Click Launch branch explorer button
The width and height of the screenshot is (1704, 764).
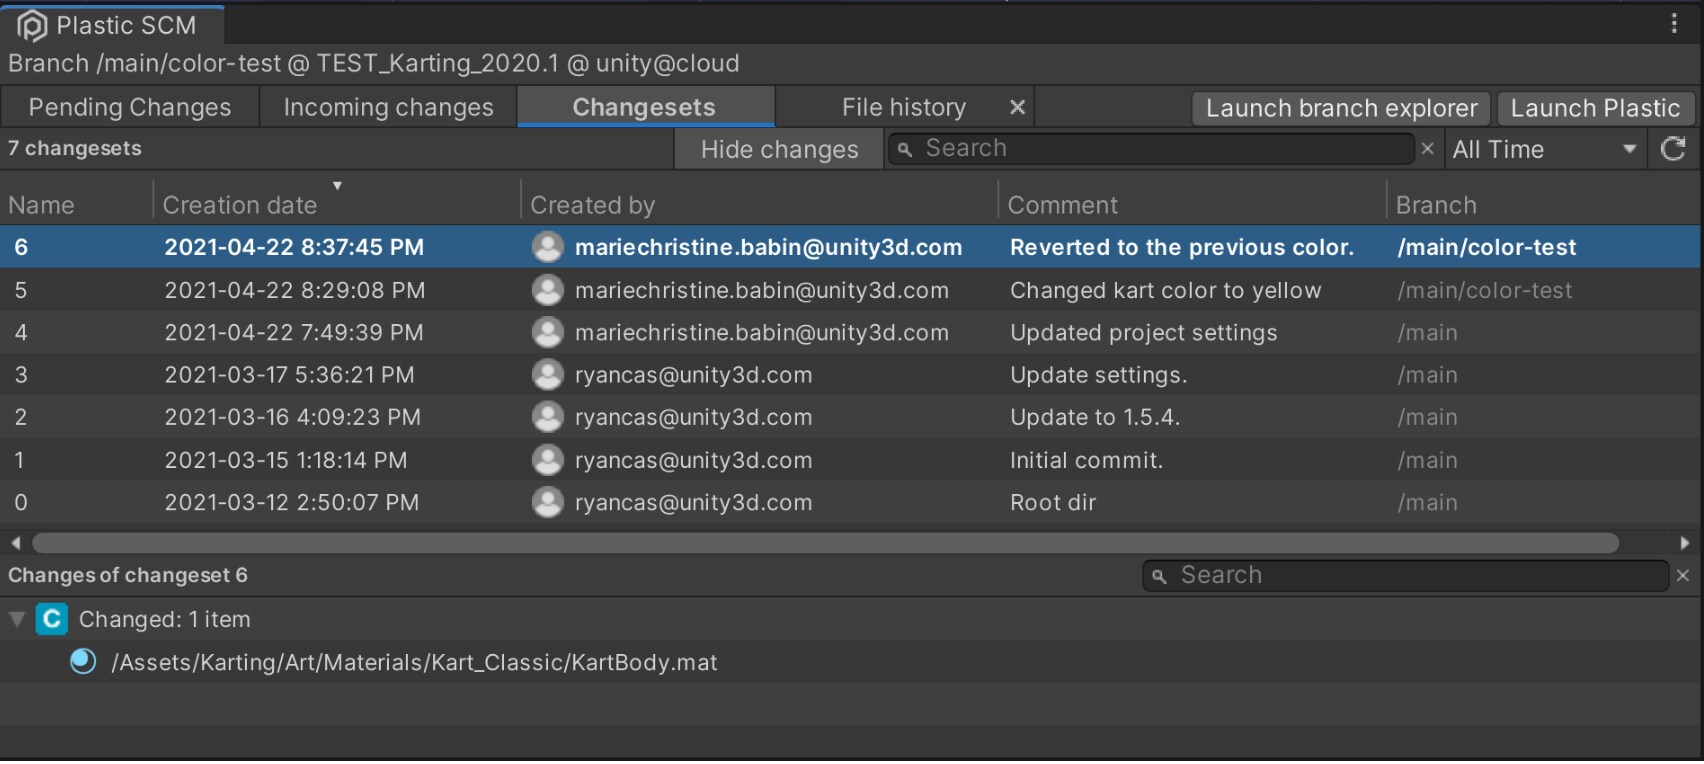click(x=1341, y=108)
